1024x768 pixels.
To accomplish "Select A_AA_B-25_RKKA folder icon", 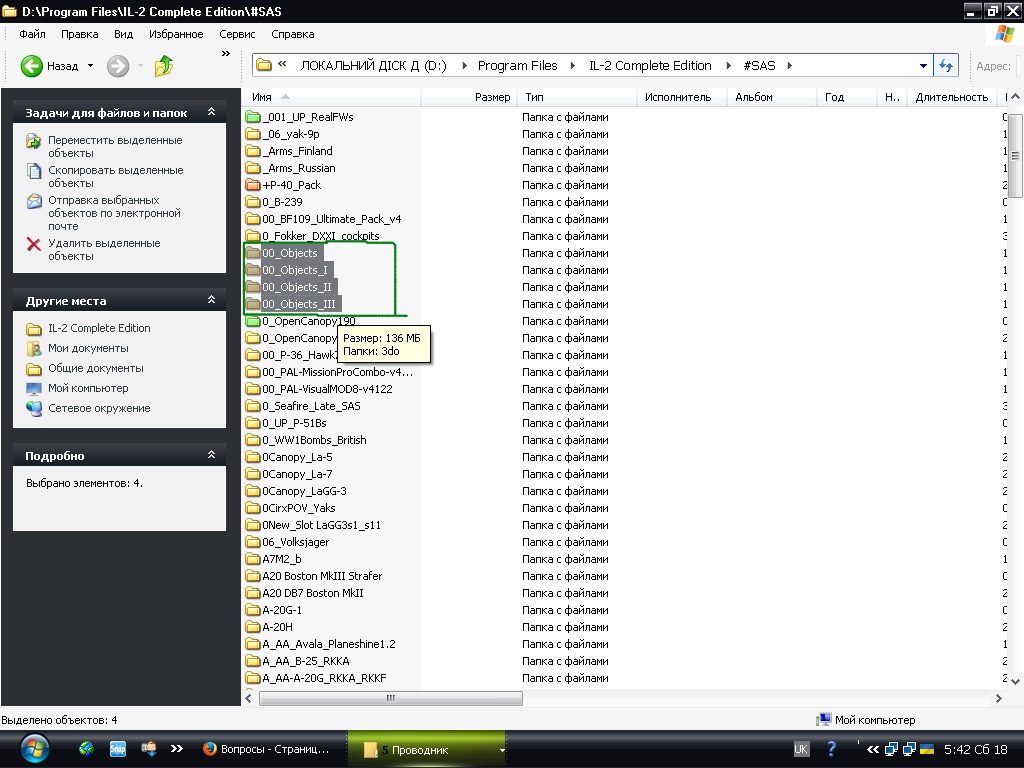I will pos(253,661).
